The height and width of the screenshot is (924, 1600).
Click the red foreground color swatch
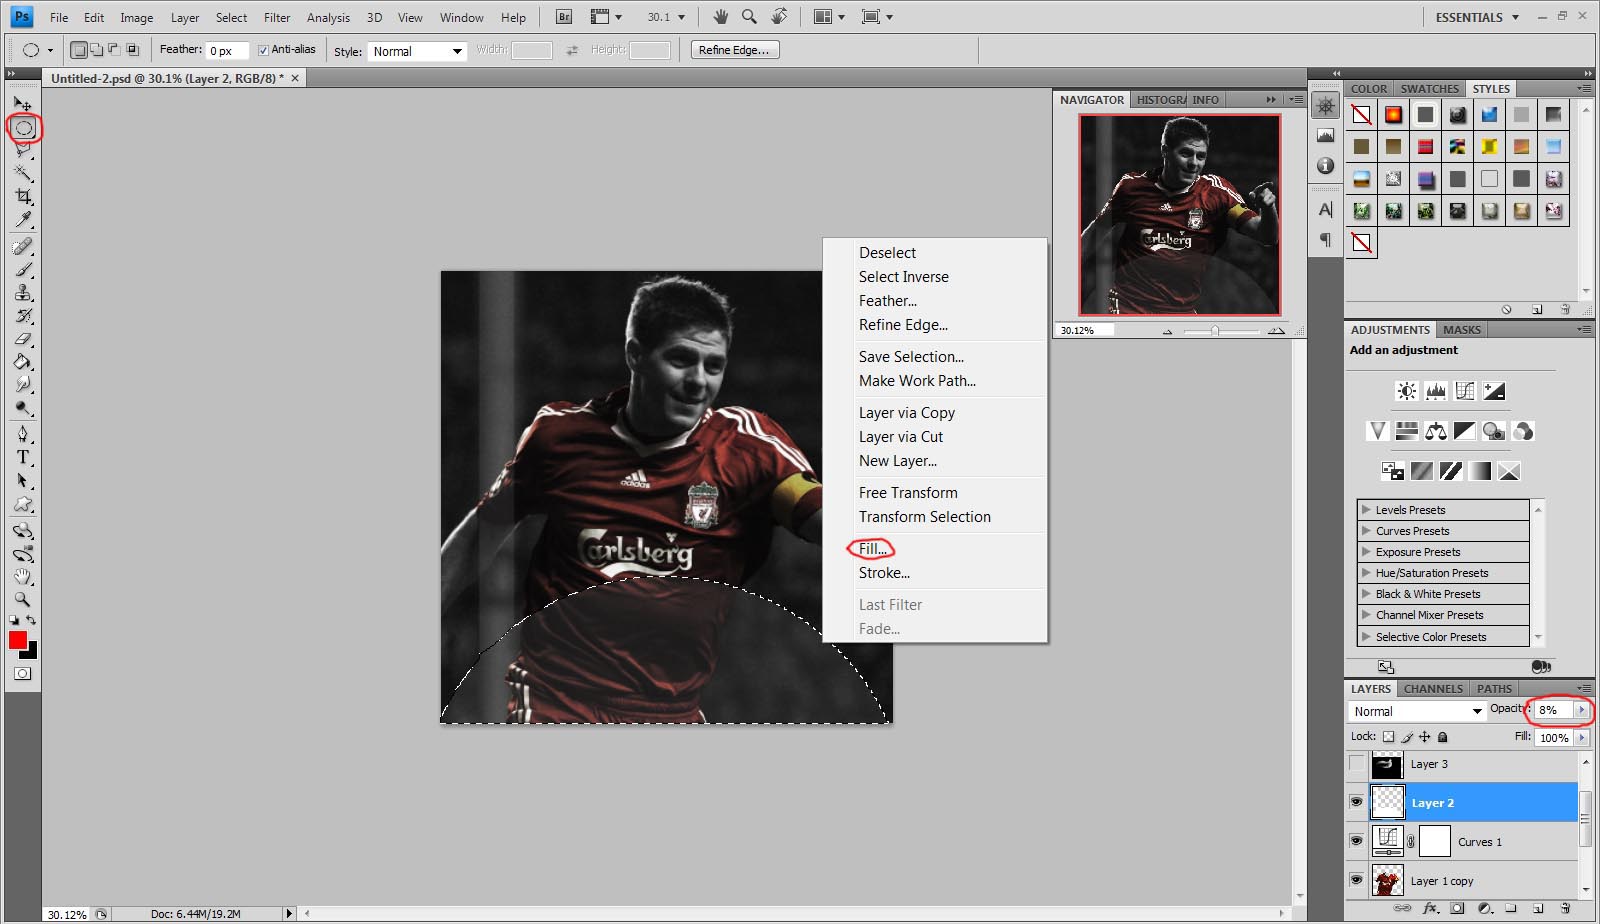coord(17,640)
